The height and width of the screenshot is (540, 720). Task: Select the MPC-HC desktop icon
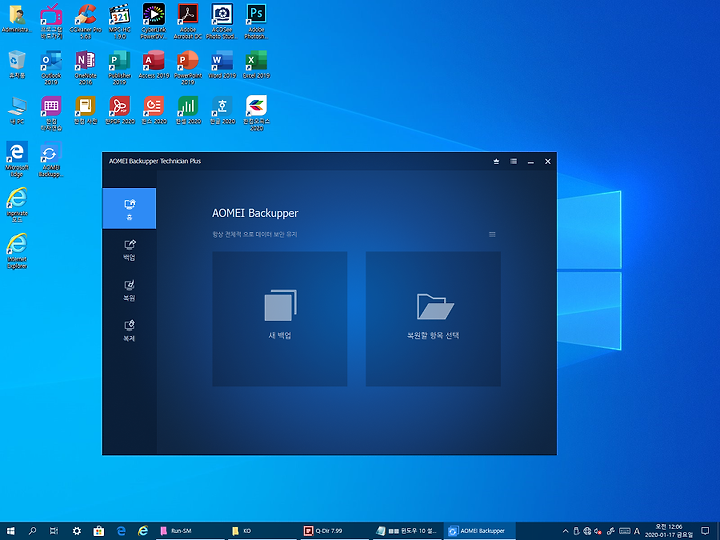pyautogui.click(x=120, y=21)
